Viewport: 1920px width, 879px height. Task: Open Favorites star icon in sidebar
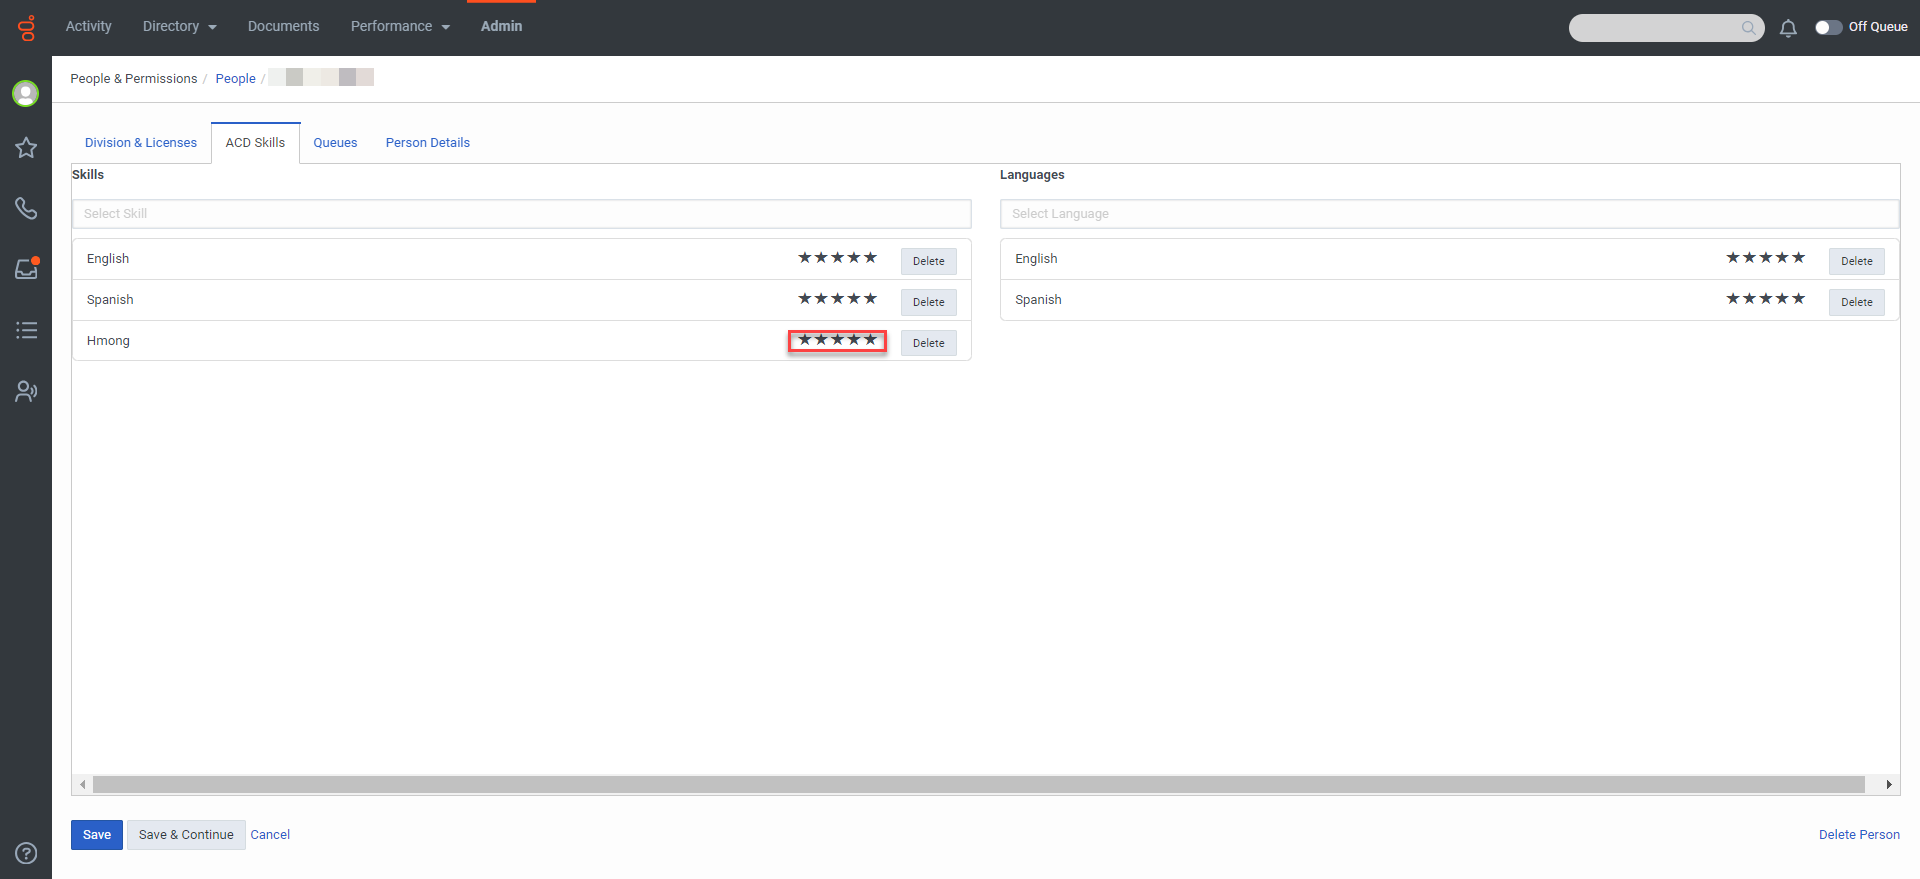[x=26, y=148]
